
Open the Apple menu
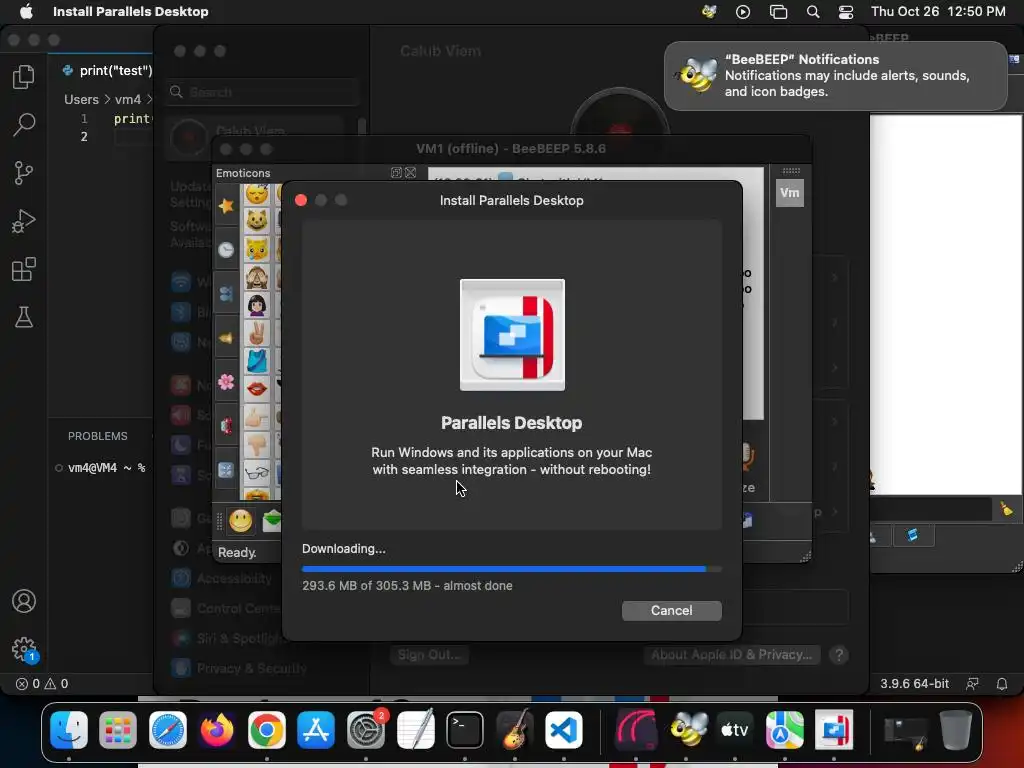[26, 12]
